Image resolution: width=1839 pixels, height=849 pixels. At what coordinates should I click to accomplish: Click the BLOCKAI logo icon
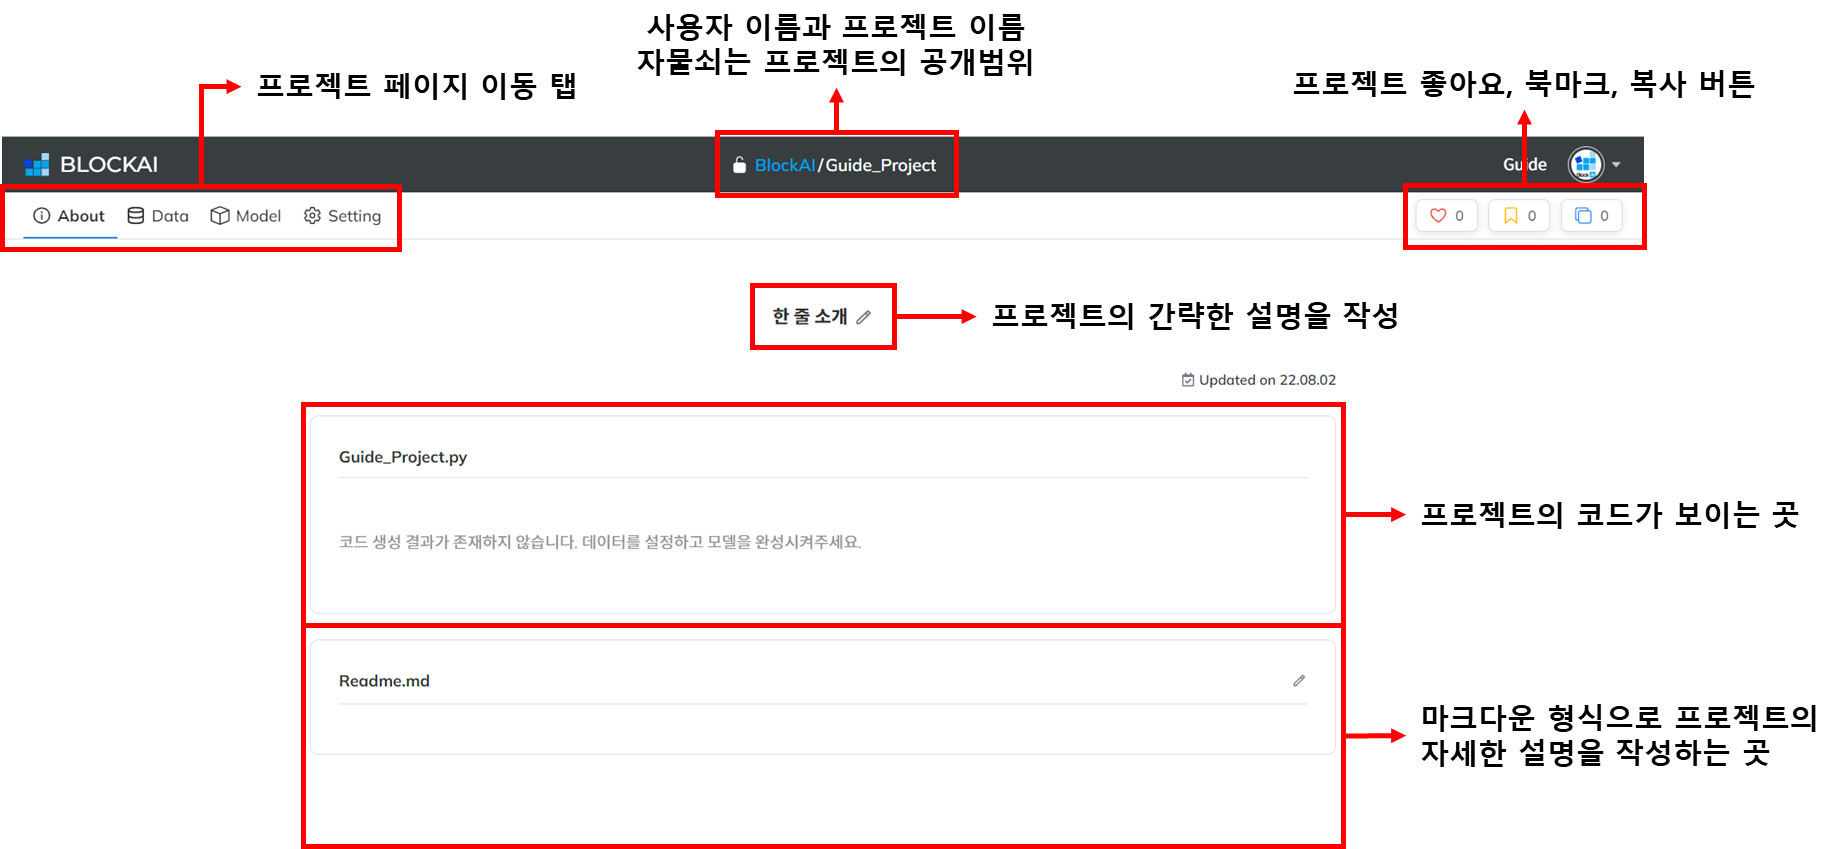37,165
